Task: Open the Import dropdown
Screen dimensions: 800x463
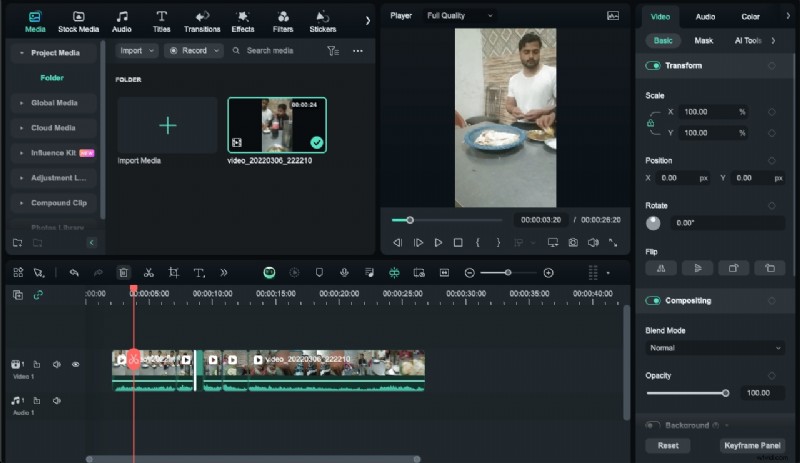Action: [x=137, y=51]
